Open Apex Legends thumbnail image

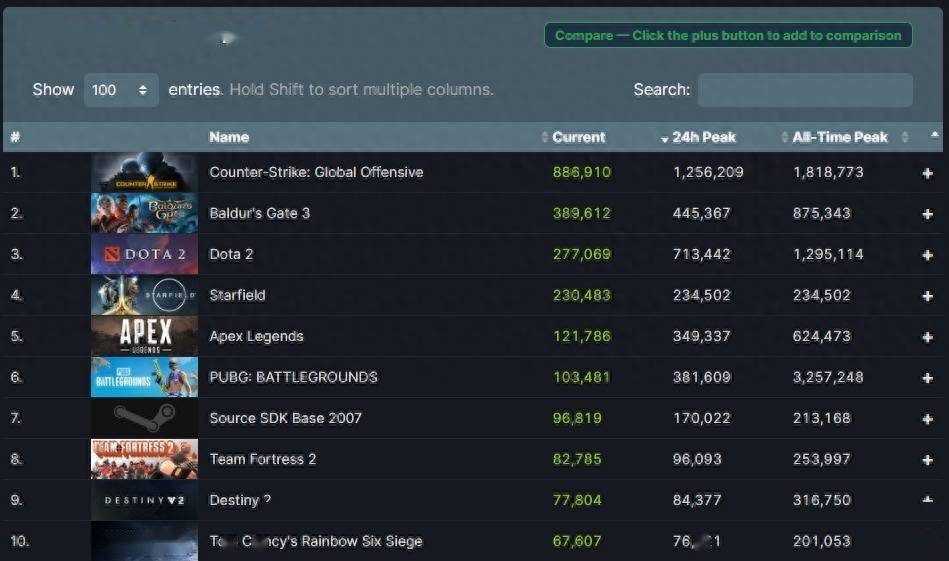(144, 336)
